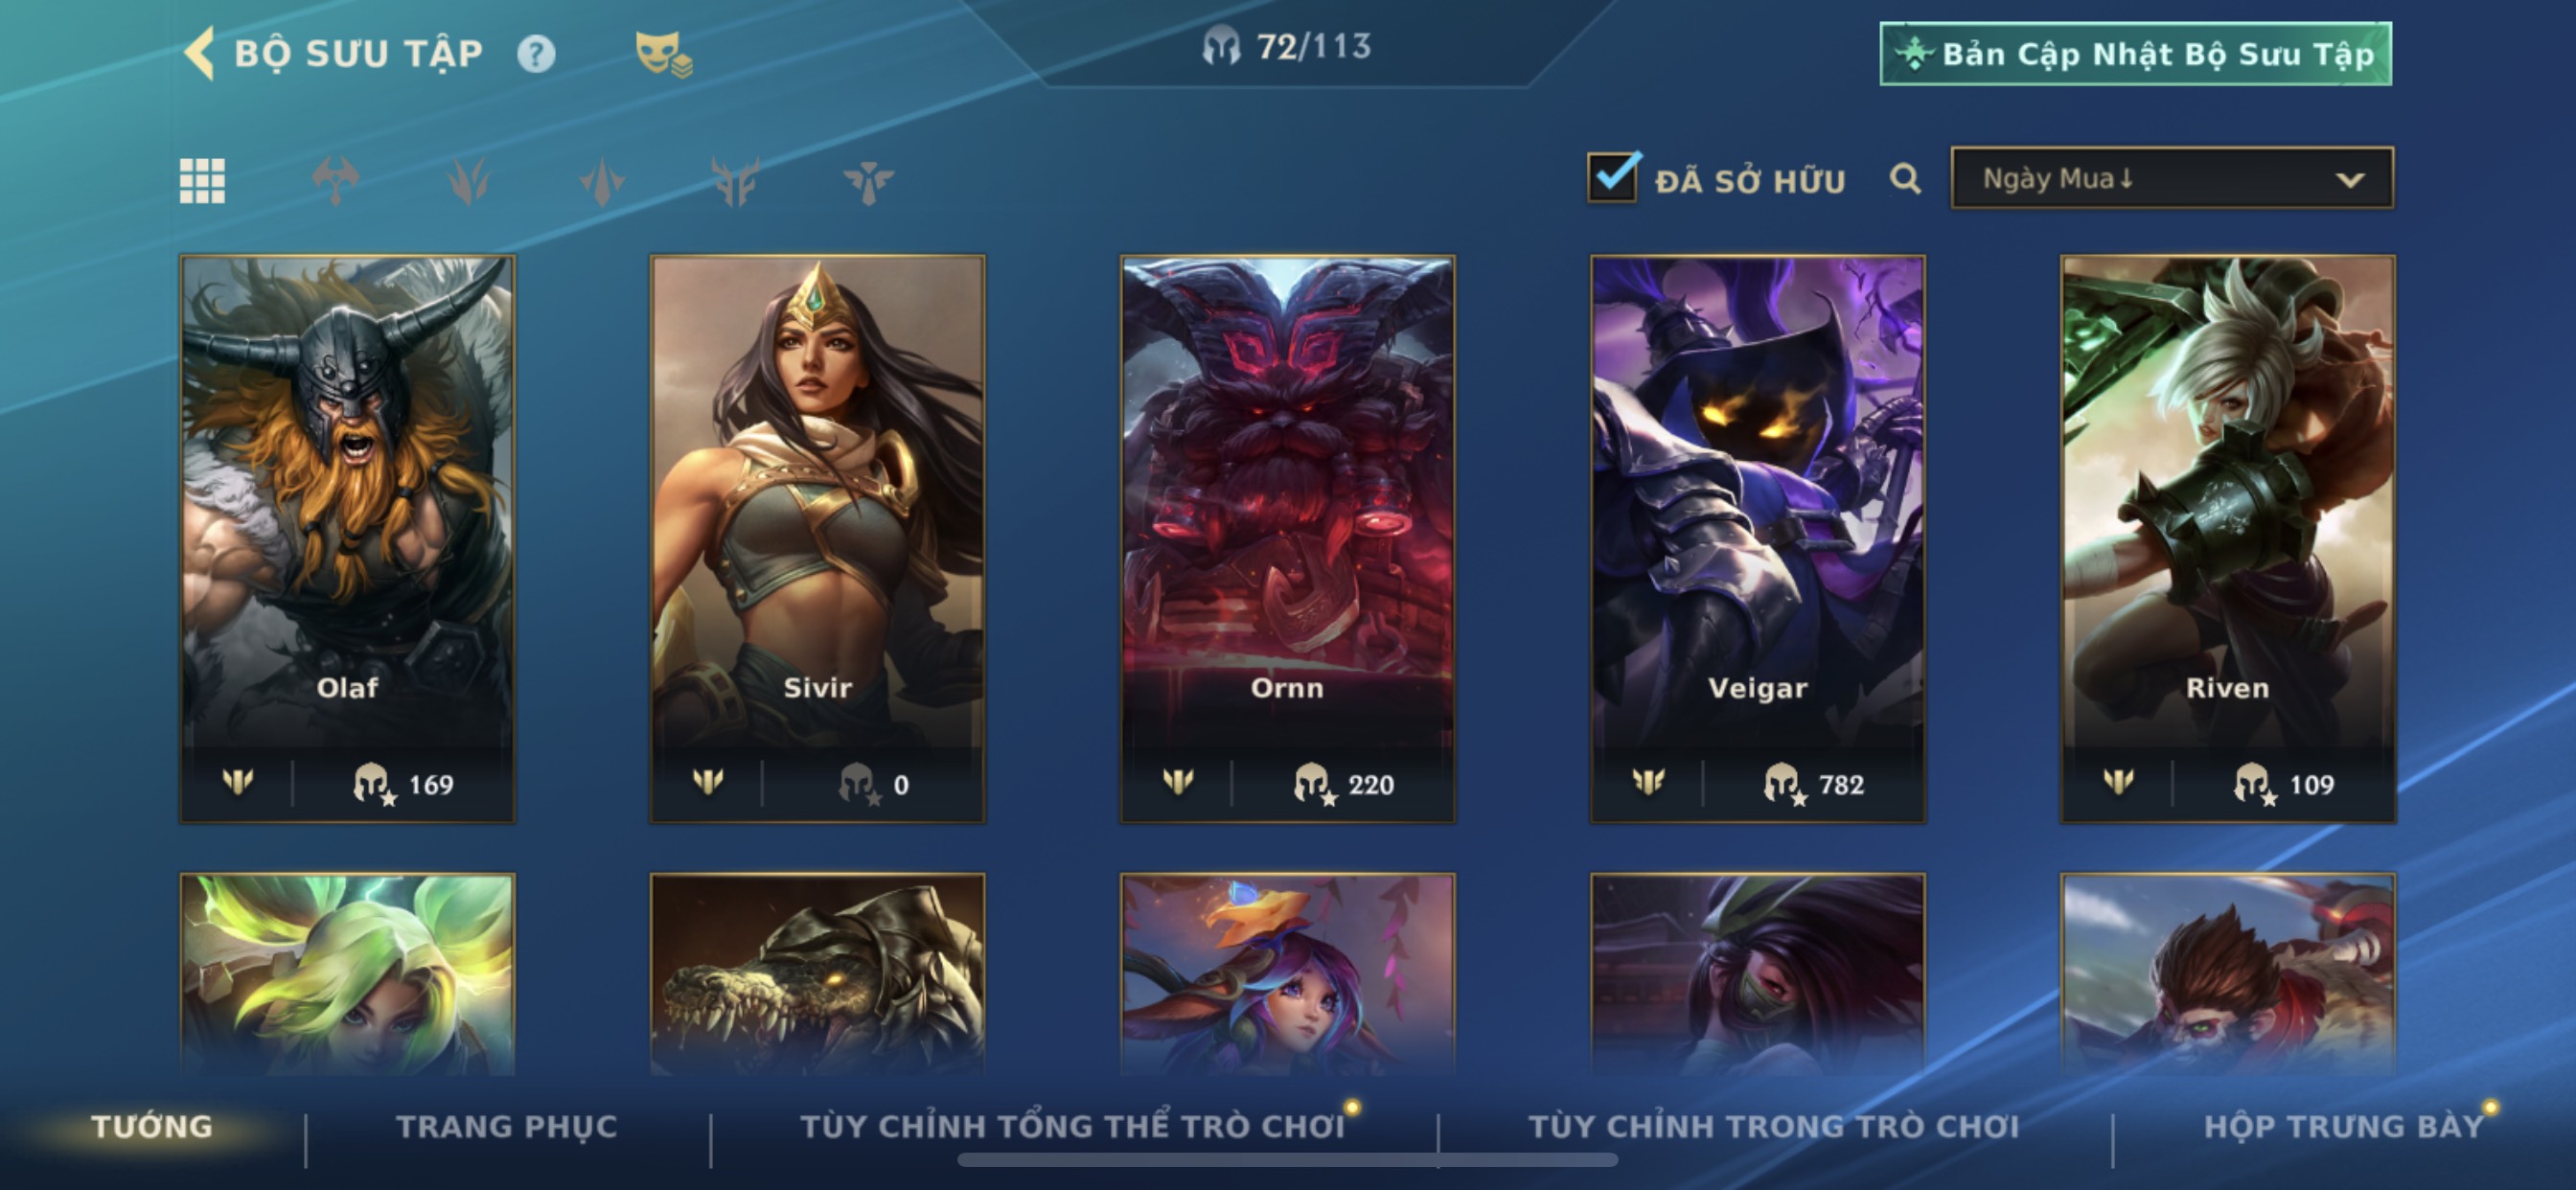Switch to the Trang Phục tab
Image resolution: width=2576 pixels, height=1190 pixels.
tap(507, 1127)
